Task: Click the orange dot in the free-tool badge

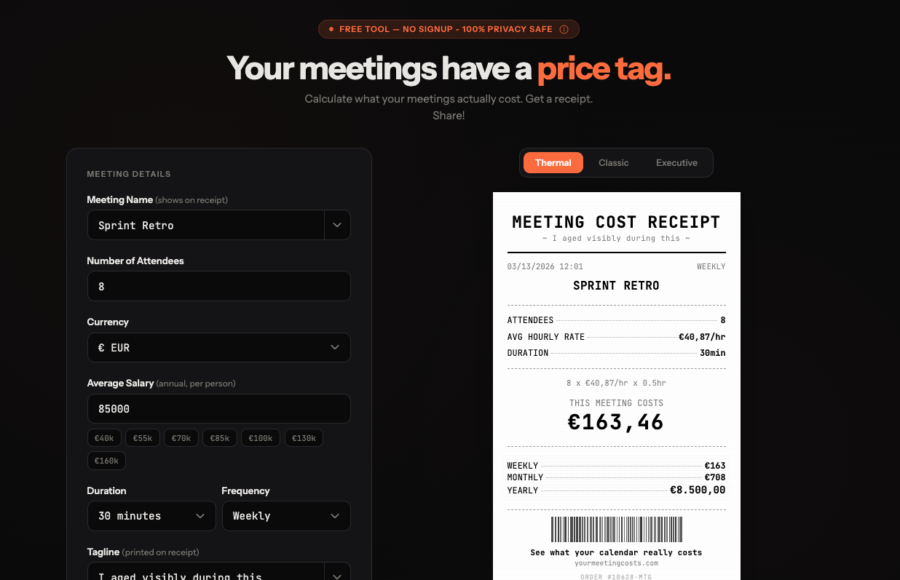Action: coord(331,30)
